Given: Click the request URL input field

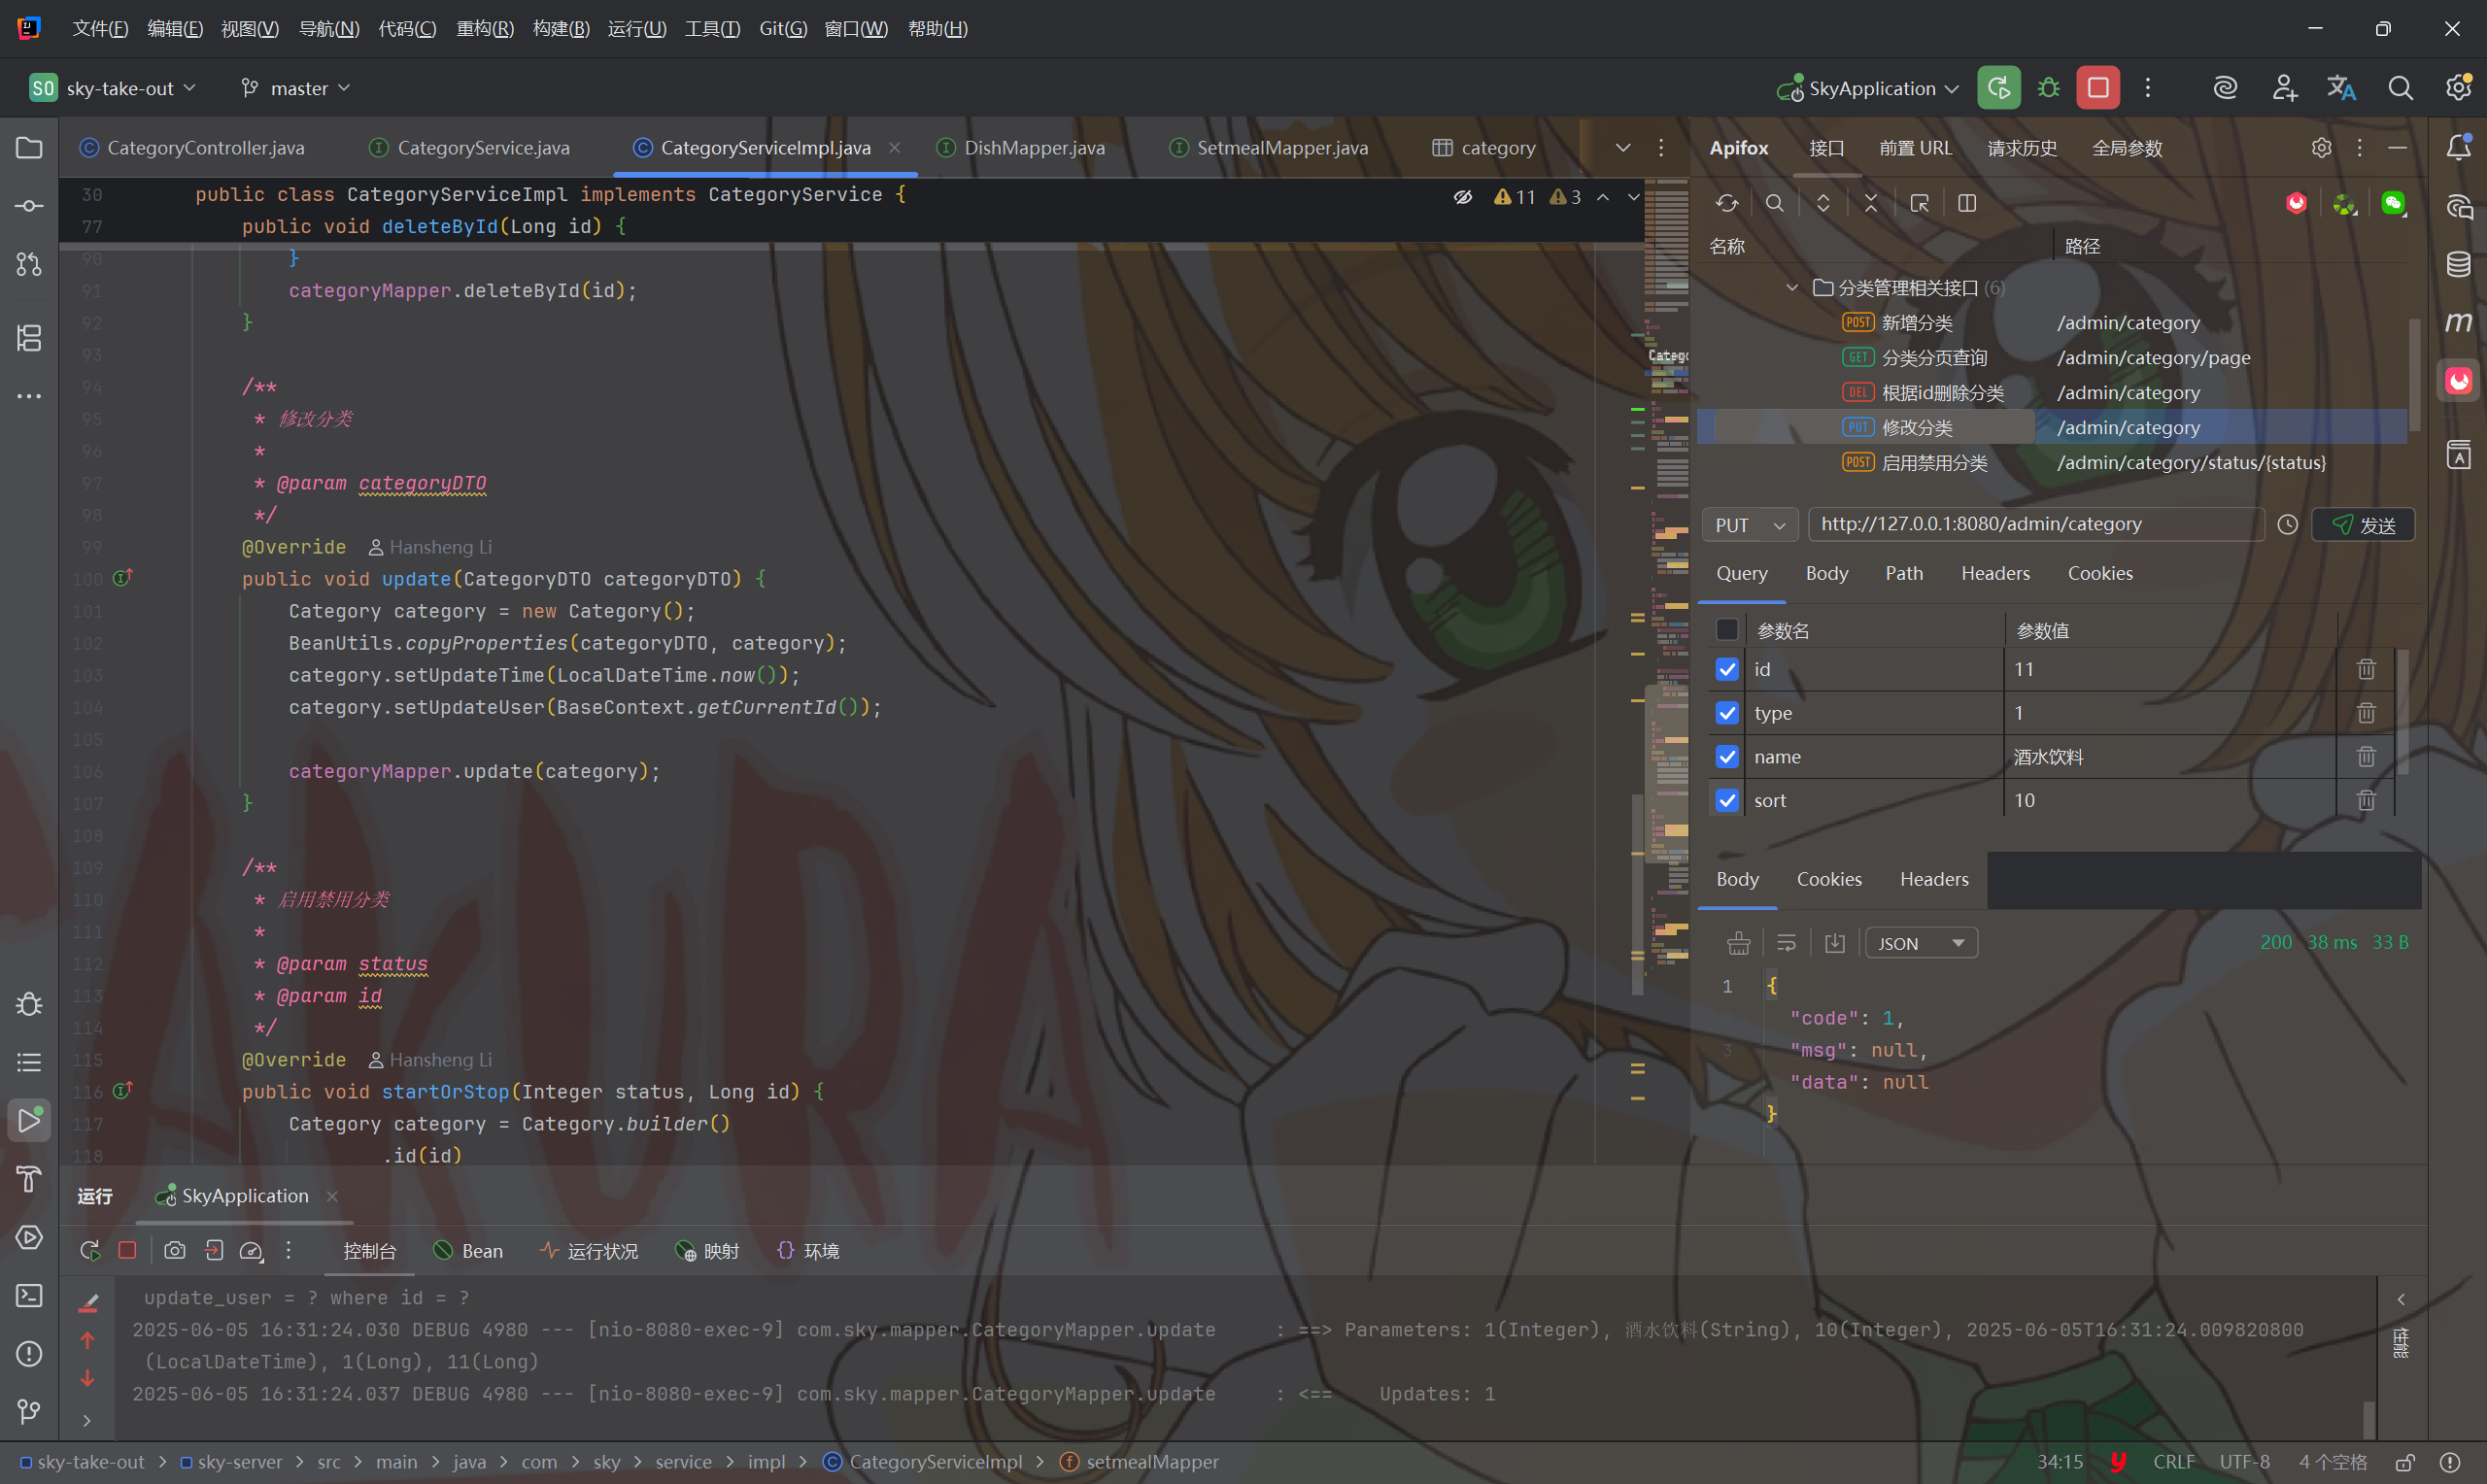Looking at the screenshot, I should [2035, 524].
